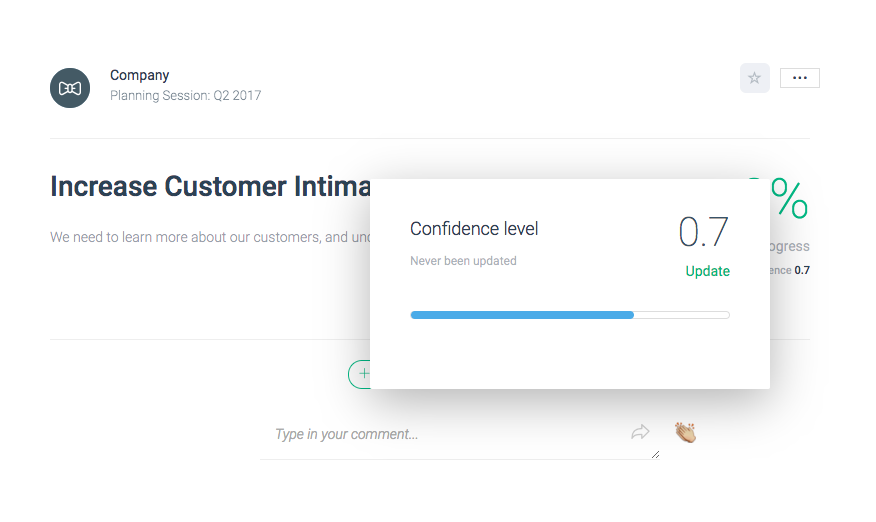Click the comment box resize handle
Image resolution: width=876 pixels, height=522 pixels.
pyautogui.click(x=655, y=454)
